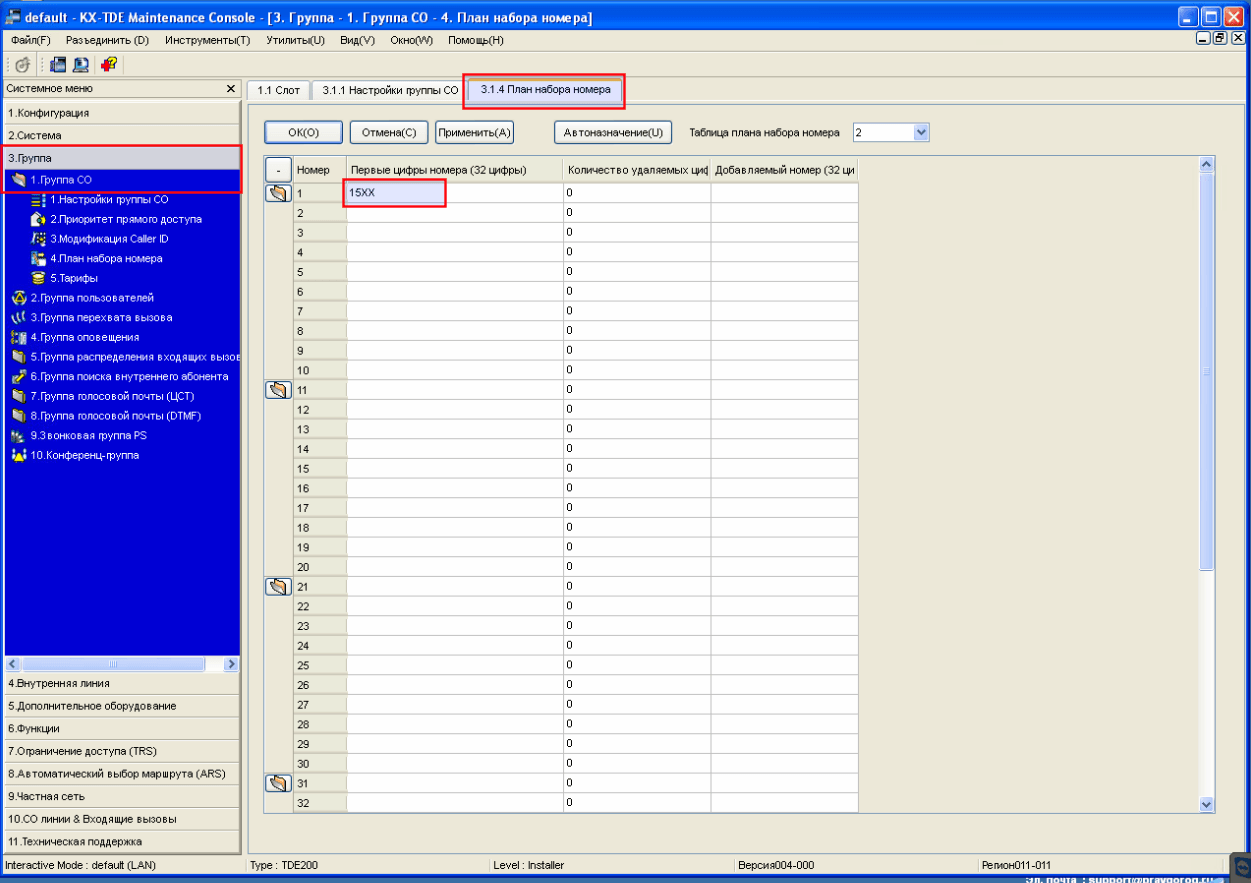Screen dimensions: 1251x883
Task: Select the Direct Access Priority icon
Action: click(x=39, y=219)
